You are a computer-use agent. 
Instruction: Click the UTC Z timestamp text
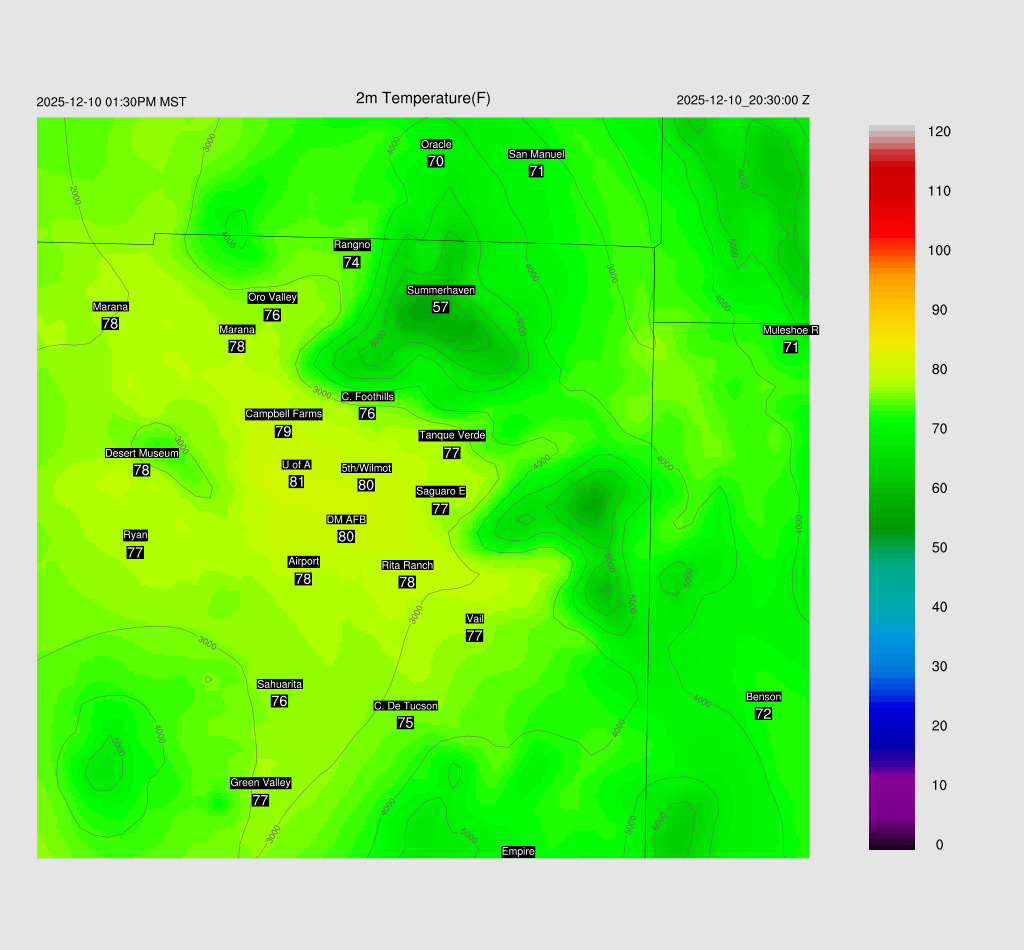743,100
